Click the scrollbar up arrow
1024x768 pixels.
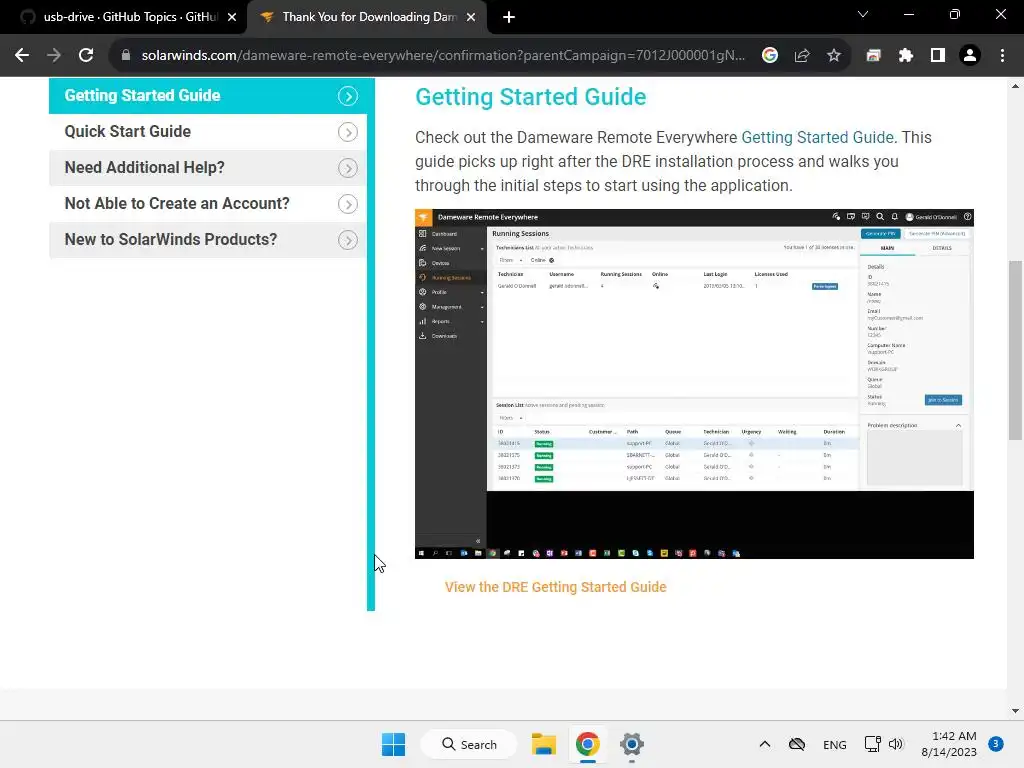click(1015, 86)
